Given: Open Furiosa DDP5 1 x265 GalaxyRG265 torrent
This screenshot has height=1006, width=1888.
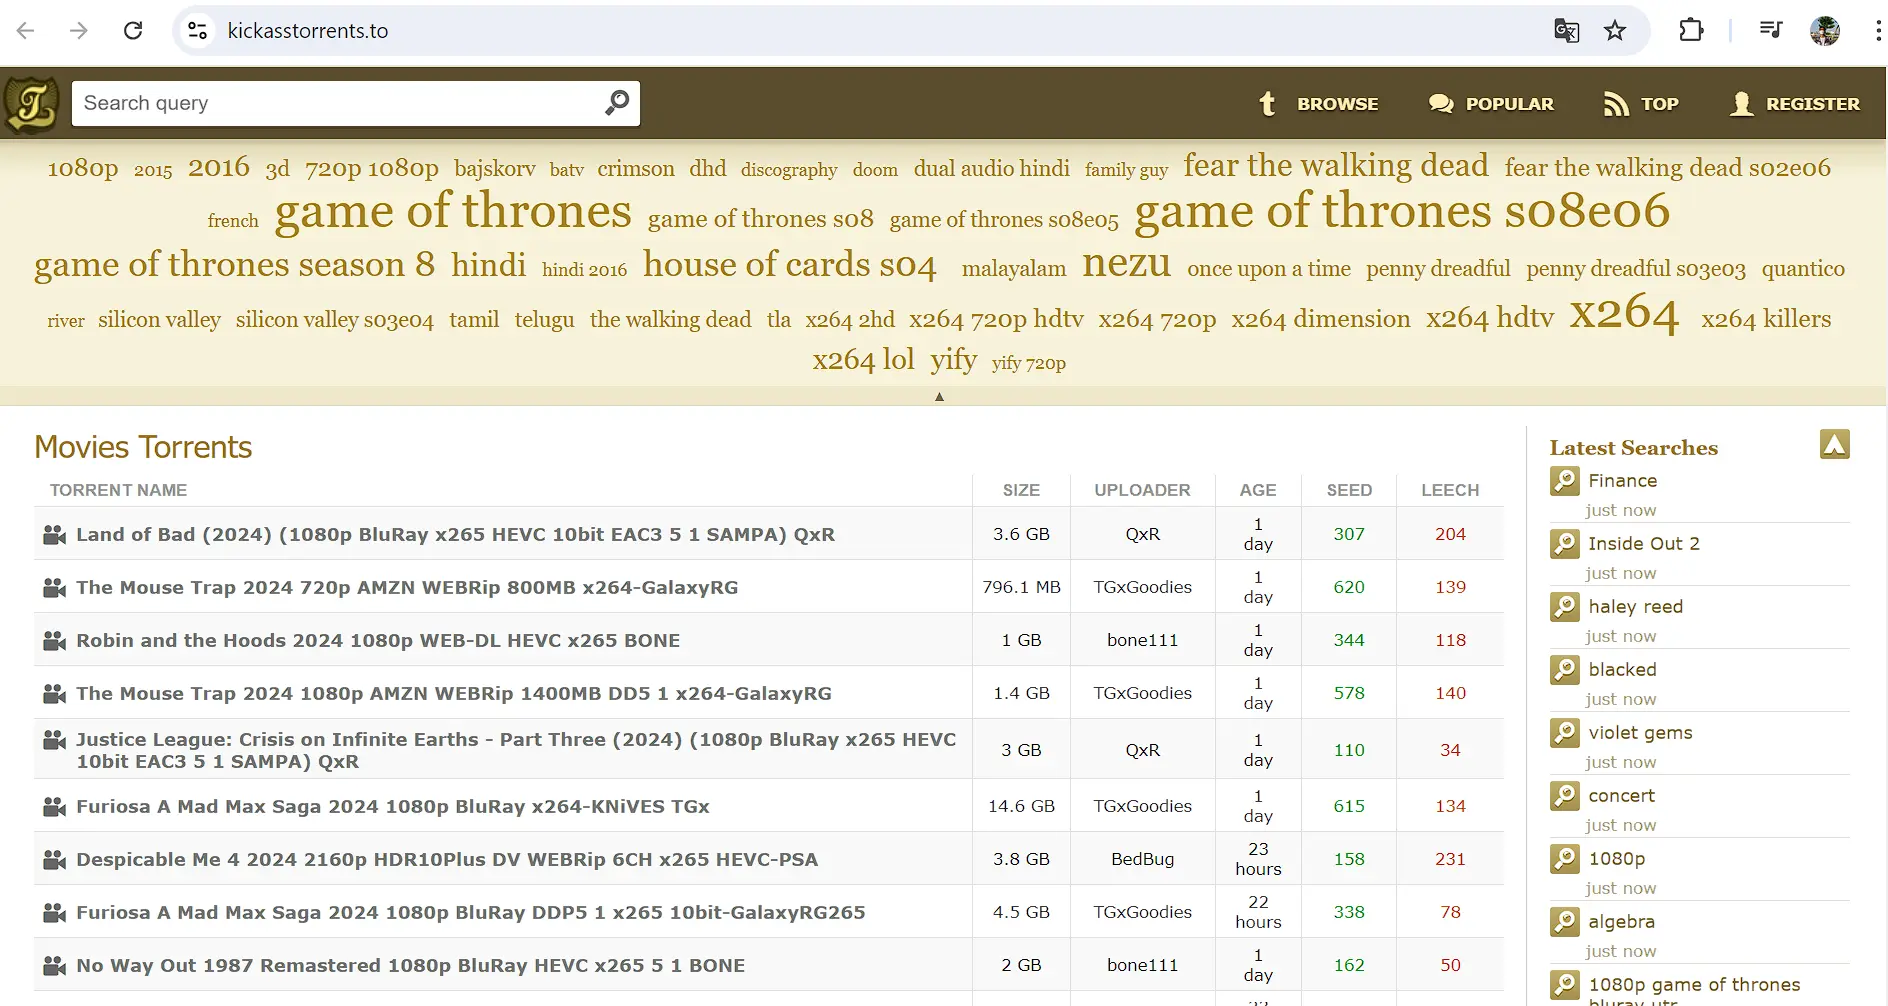Looking at the screenshot, I should click(471, 913).
